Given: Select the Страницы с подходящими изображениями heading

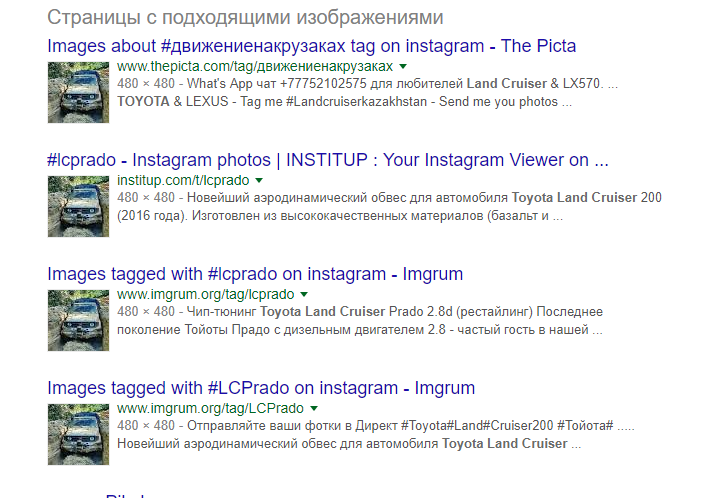Looking at the screenshot, I should pyautogui.click(x=245, y=18).
